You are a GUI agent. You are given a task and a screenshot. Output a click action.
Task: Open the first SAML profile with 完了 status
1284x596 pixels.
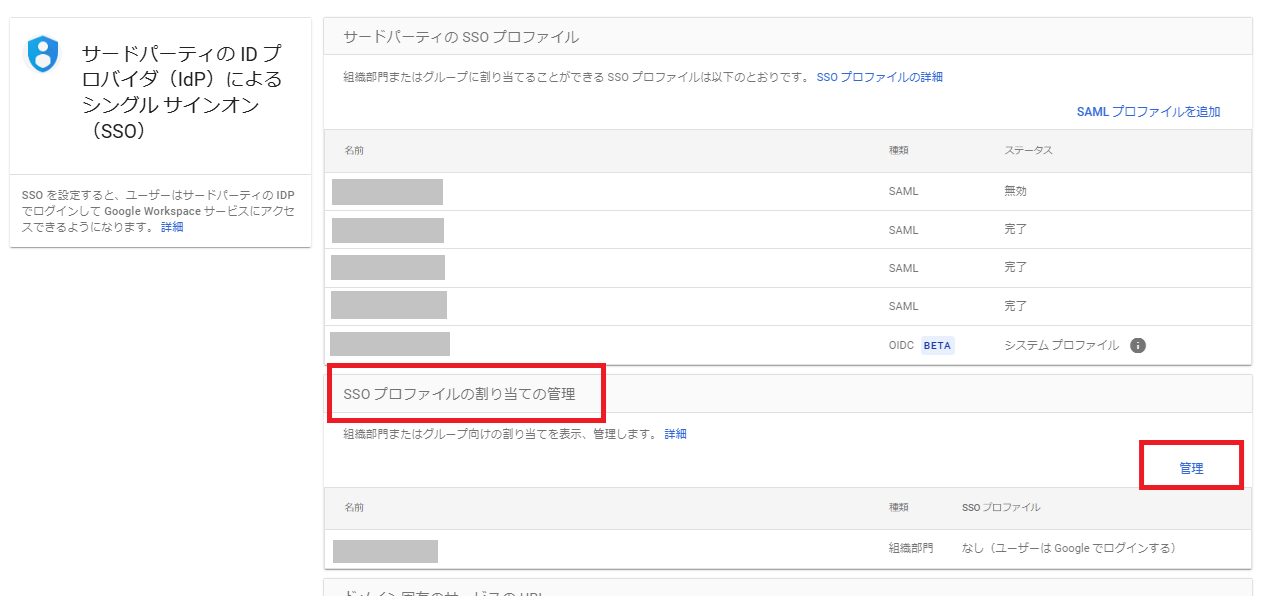tap(388, 230)
